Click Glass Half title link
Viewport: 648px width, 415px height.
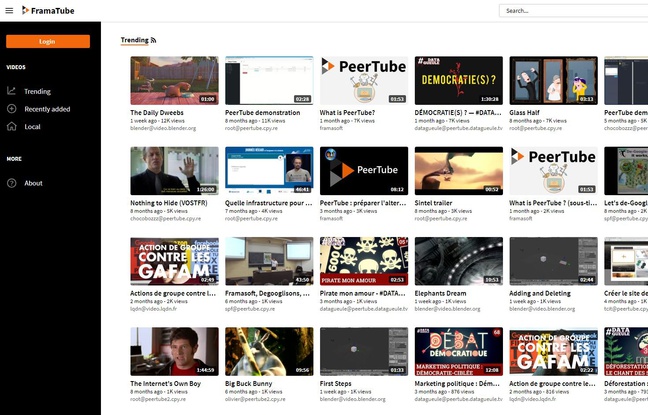click(x=524, y=112)
